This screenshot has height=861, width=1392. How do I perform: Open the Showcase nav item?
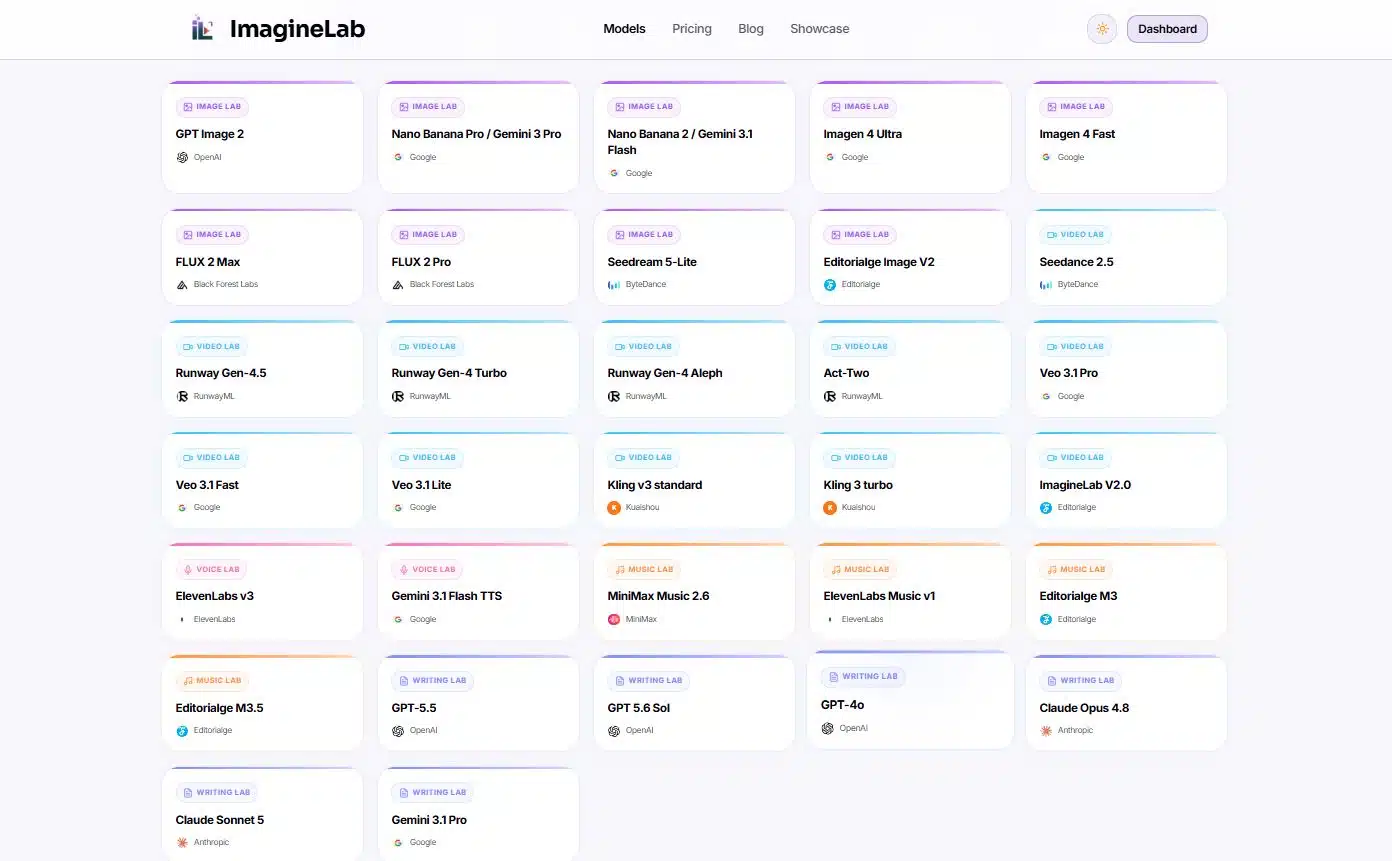click(x=820, y=29)
